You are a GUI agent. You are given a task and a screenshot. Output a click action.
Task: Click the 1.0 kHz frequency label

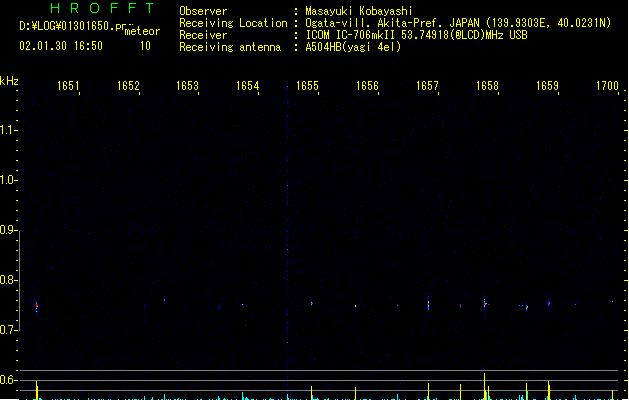point(8,180)
